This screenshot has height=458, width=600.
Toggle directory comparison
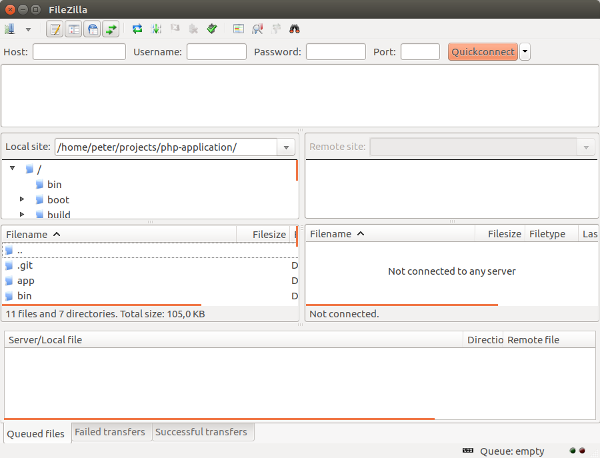(257, 29)
